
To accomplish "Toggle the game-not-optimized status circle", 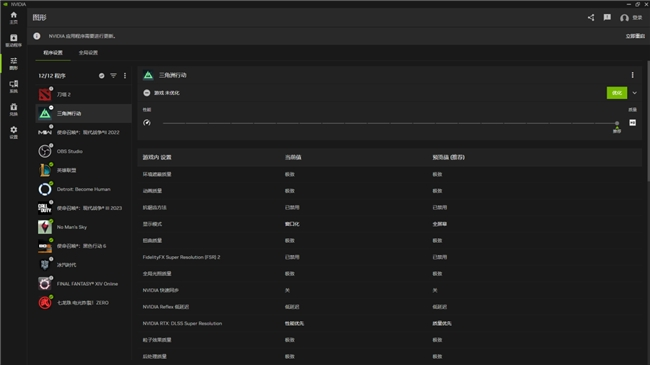I will coord(147,93).
